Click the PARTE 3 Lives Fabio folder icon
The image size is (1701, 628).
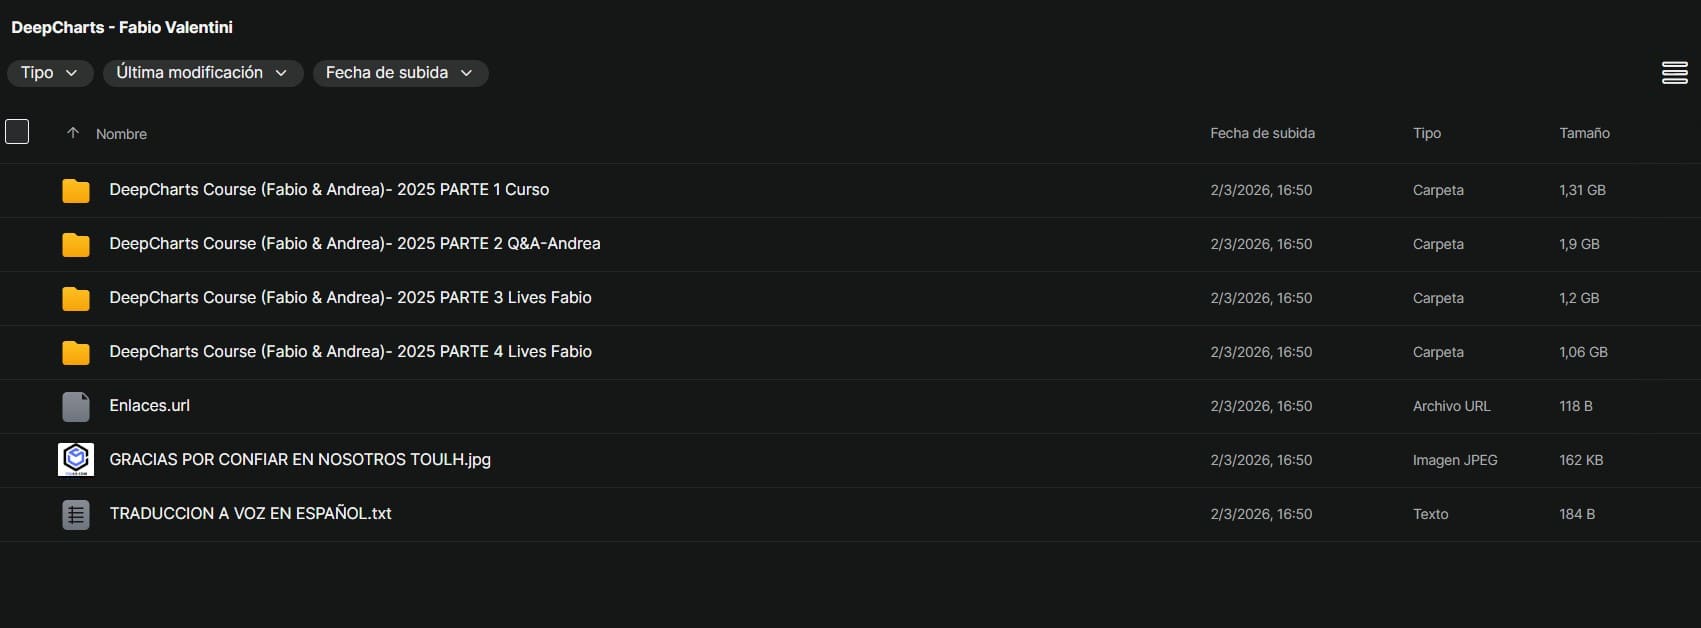76,298
